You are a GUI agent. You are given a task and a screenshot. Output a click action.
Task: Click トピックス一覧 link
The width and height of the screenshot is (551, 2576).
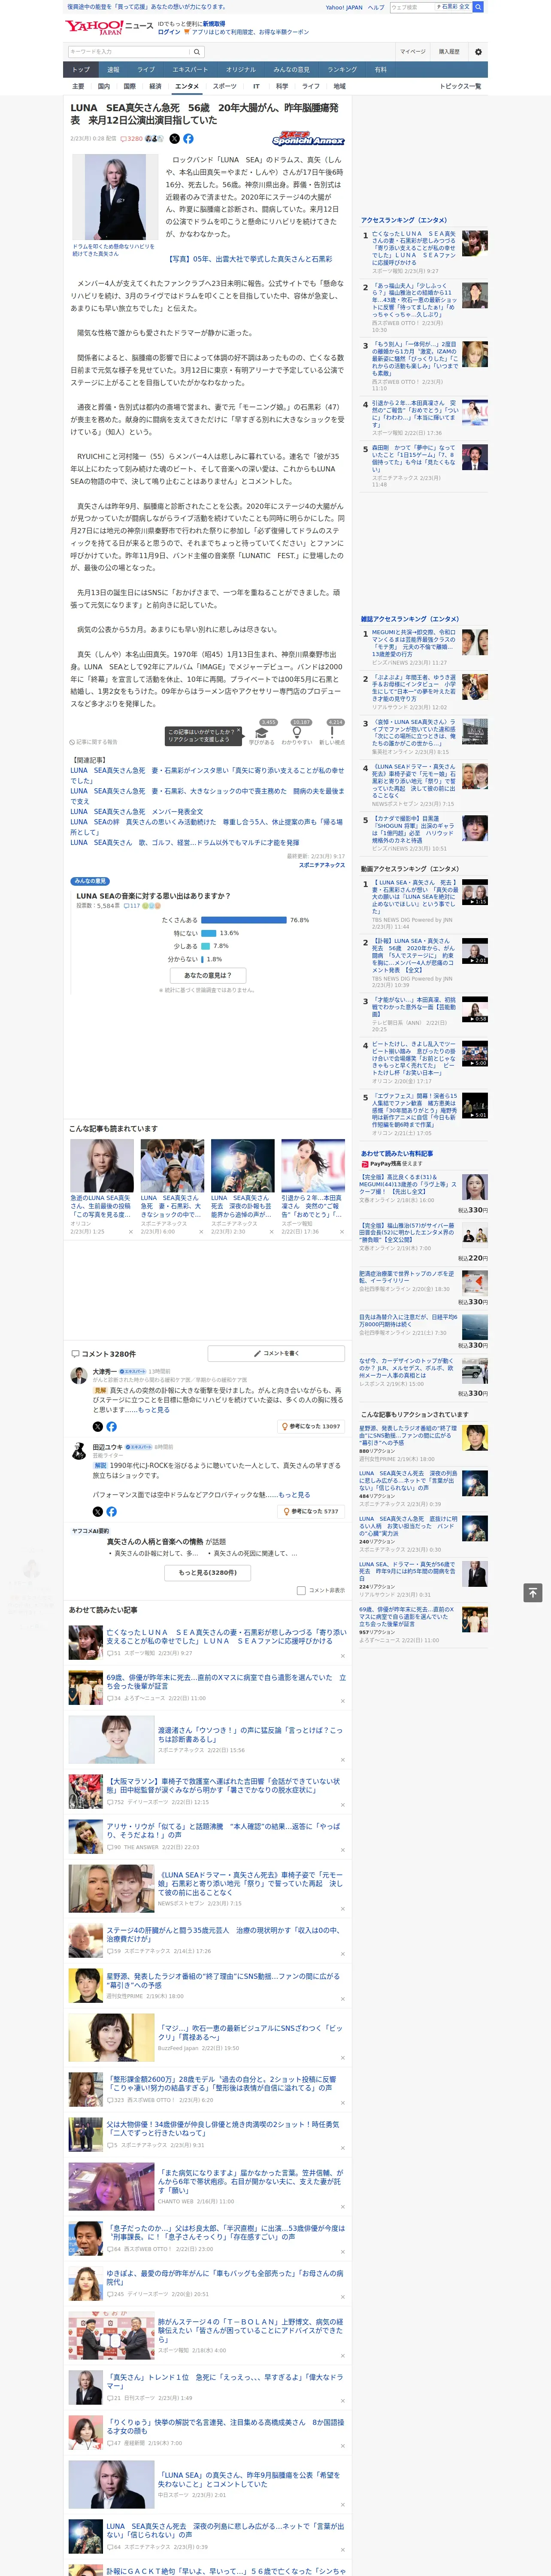pos(460,86)
